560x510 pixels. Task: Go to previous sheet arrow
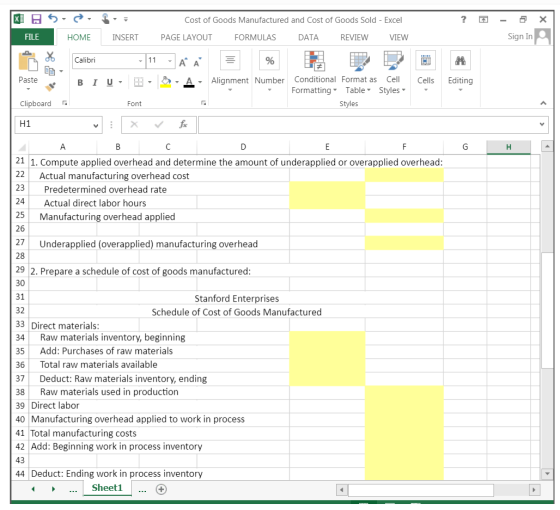33,489
